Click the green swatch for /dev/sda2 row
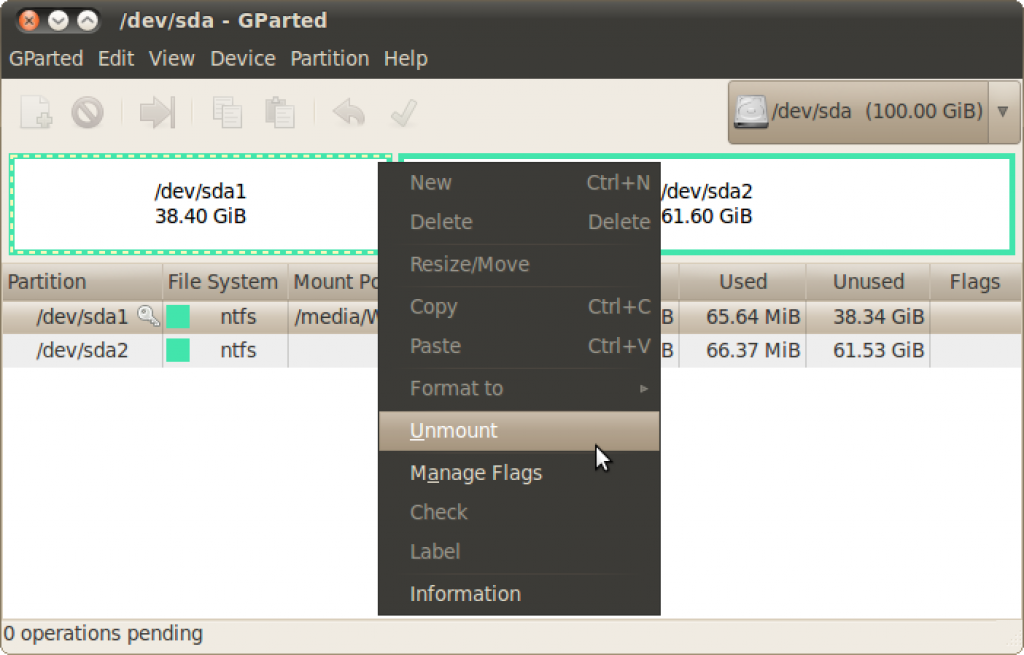This screenshot has width=1024, height=655. [178, 351]
